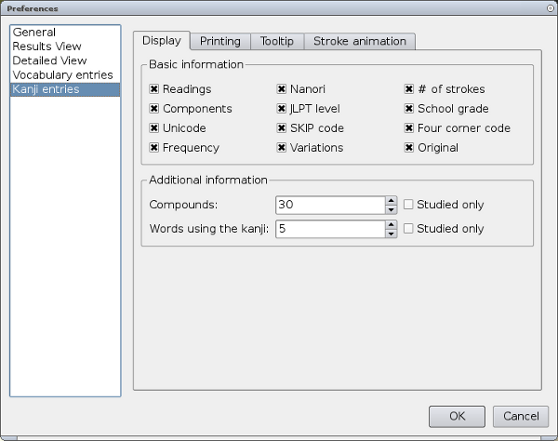Click the Compounds number input field
The width and height of the screenshot is (558, 441).
click(330, 205)
